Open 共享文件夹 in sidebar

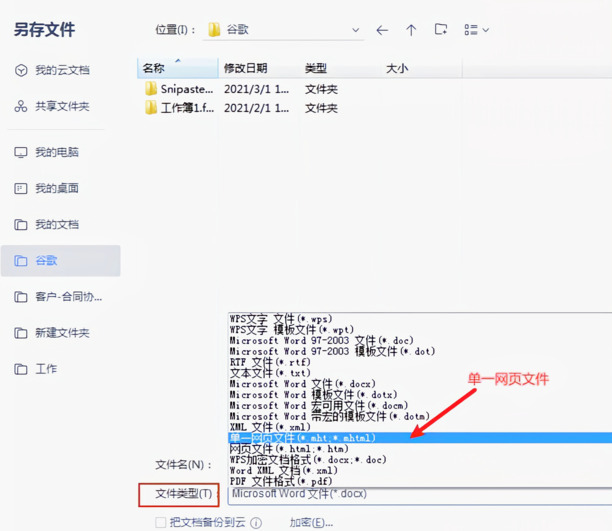pos(62,106)
